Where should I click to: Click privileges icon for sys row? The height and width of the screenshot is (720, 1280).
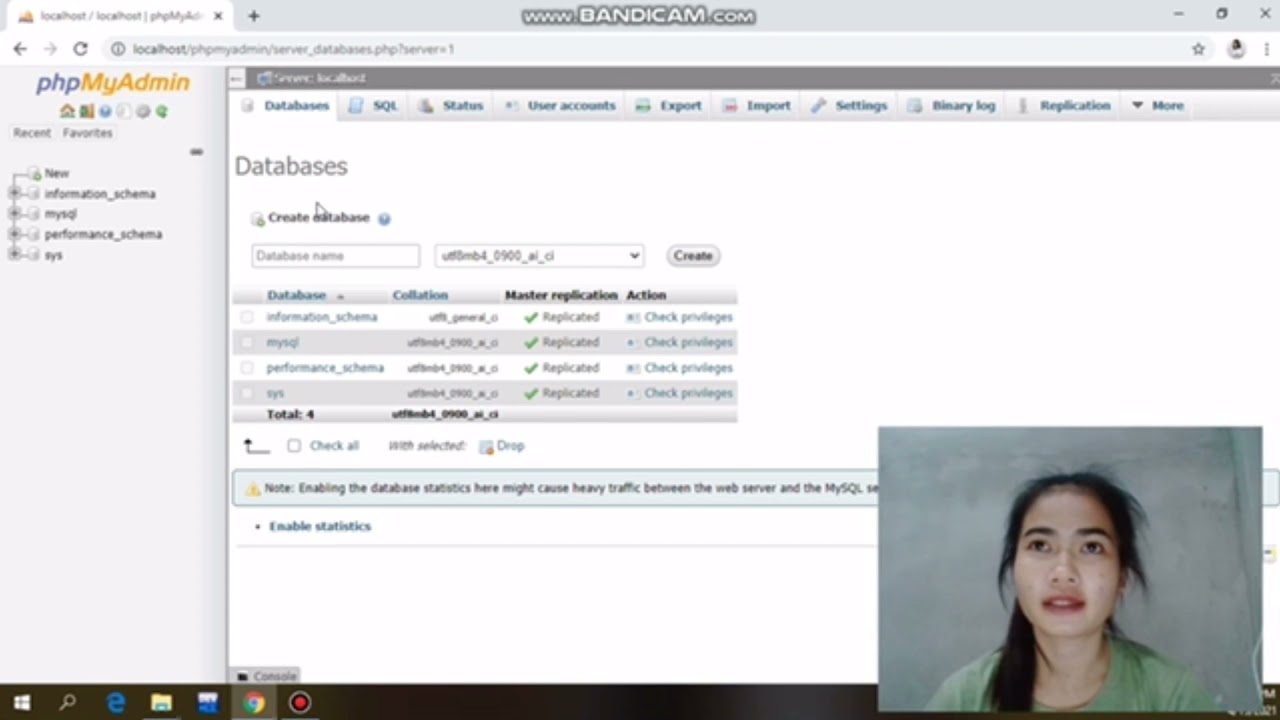[x=632, y=393]
